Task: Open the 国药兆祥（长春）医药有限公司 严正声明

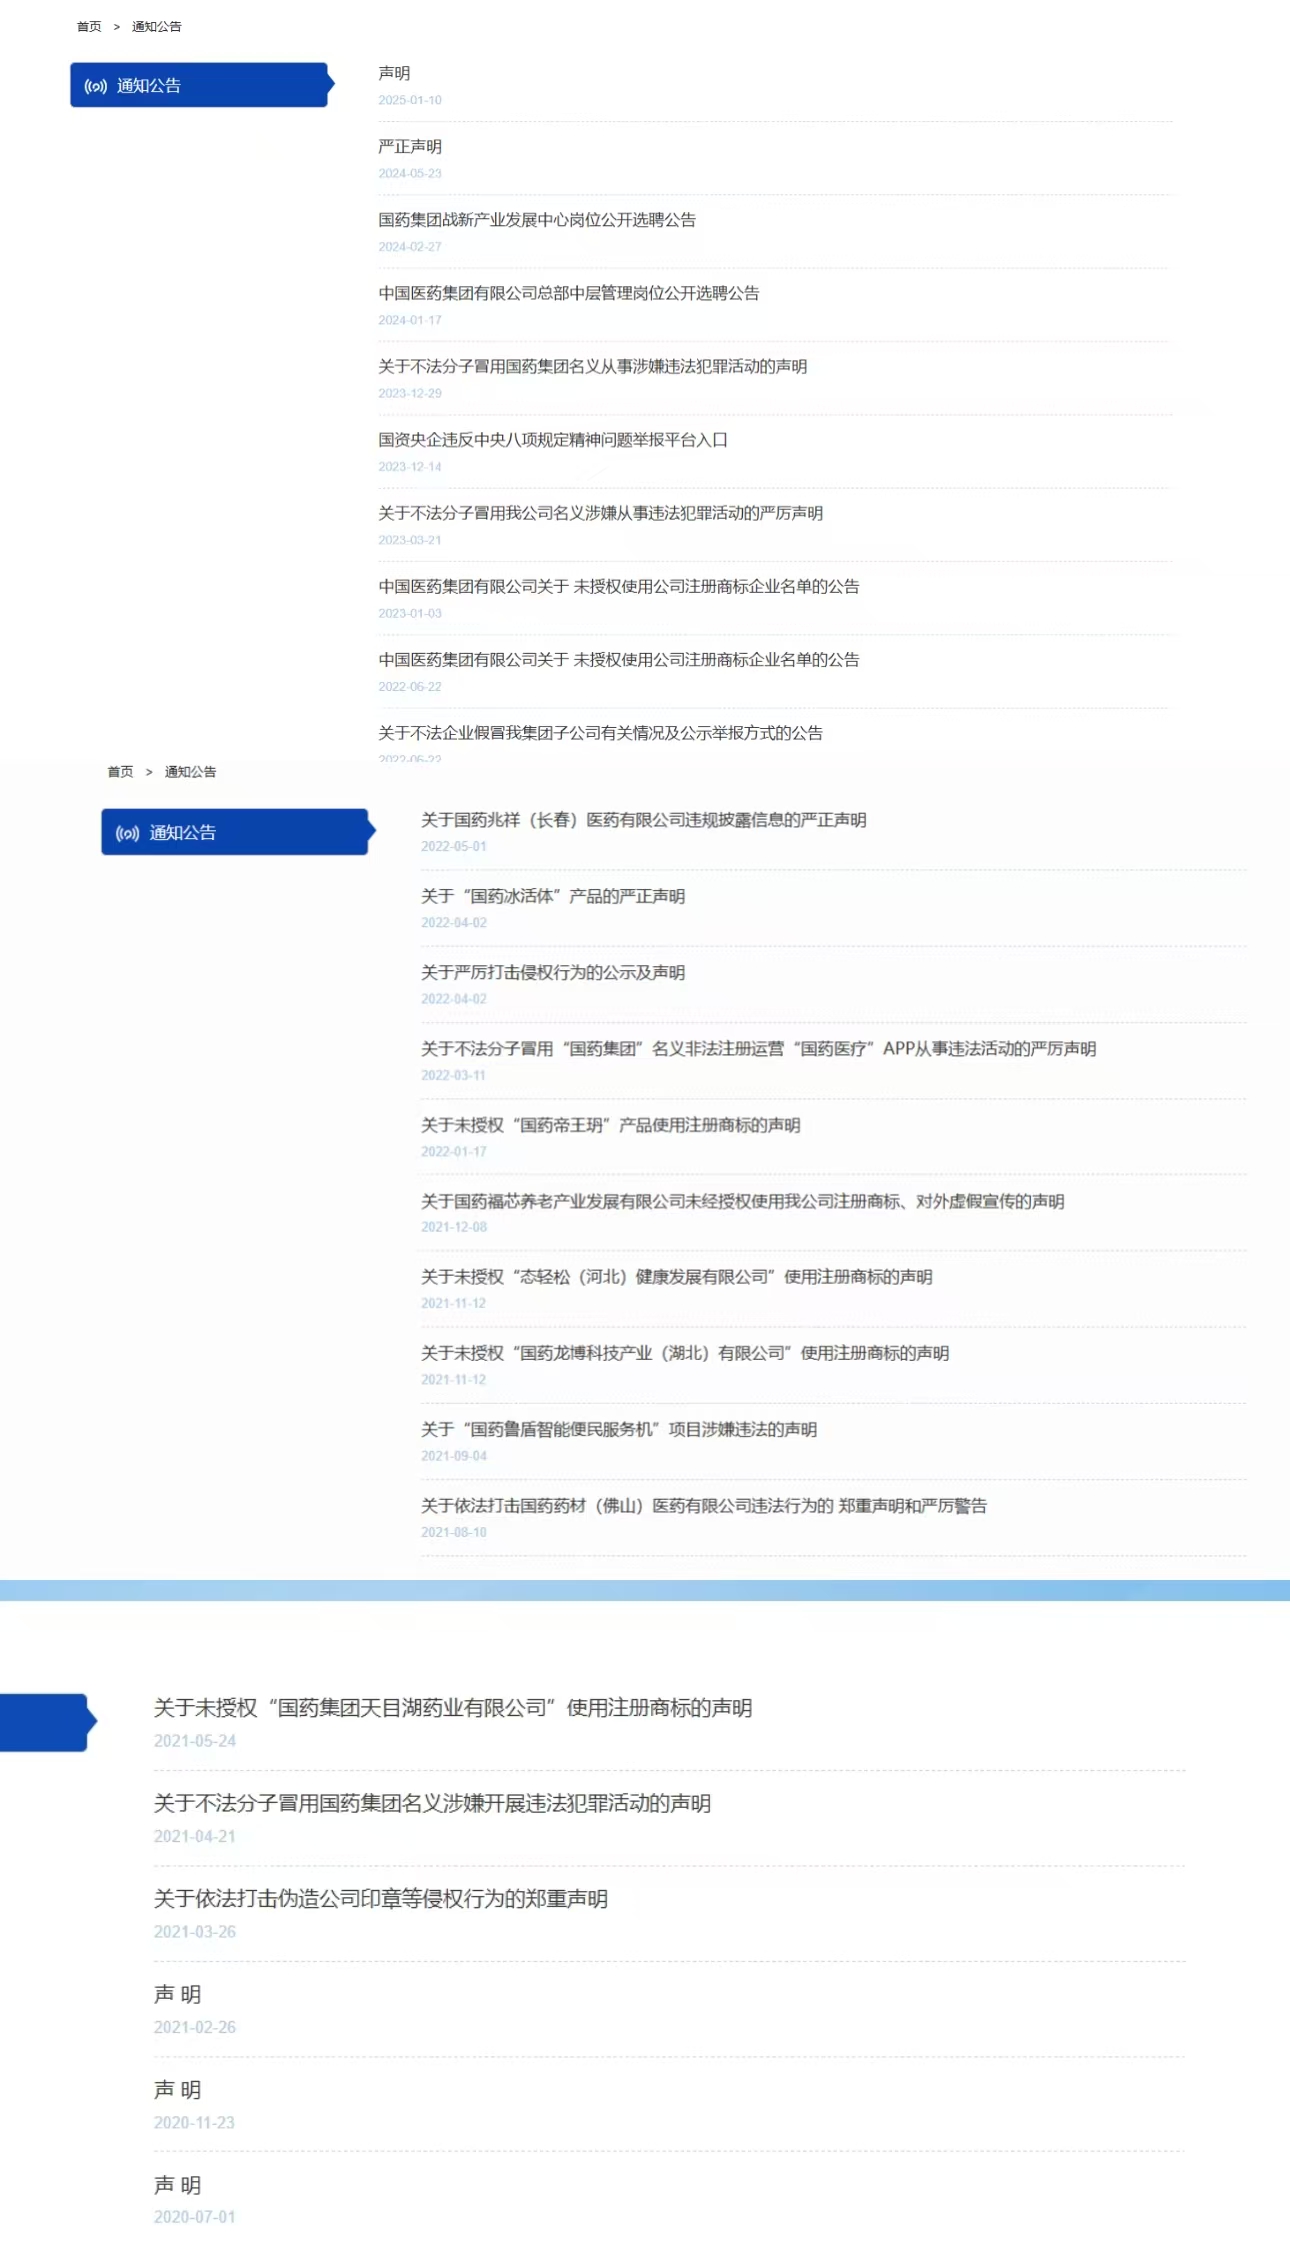Action: pyautogui.click(x=644, y=820)
